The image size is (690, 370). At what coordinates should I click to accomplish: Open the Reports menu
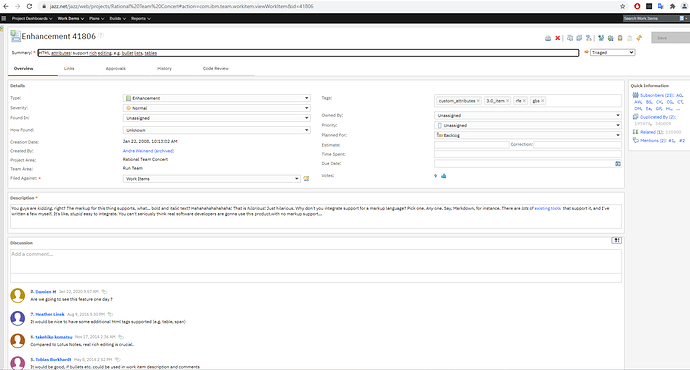click(x=141, y=18)
